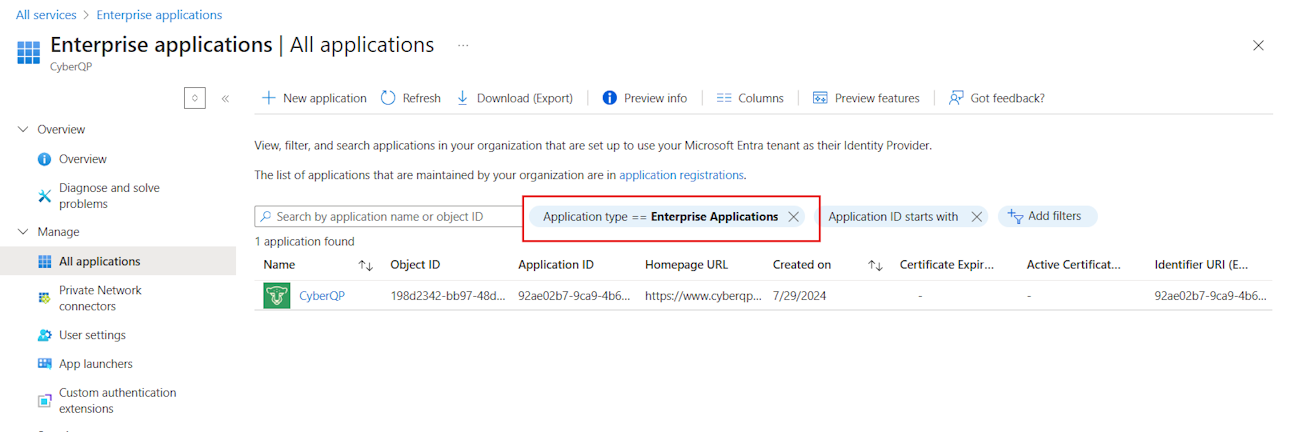Click Download (Export) in toolbar

(515, 98)
